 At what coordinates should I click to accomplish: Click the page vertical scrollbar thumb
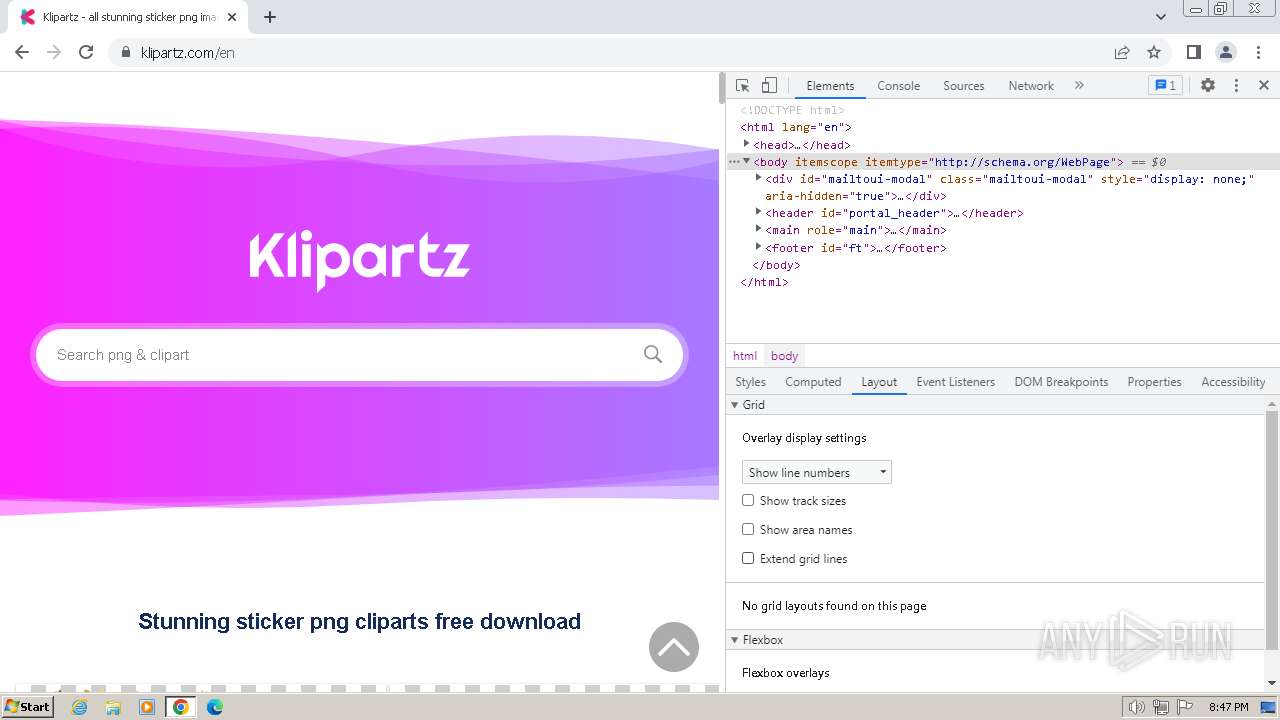[721, 88]
